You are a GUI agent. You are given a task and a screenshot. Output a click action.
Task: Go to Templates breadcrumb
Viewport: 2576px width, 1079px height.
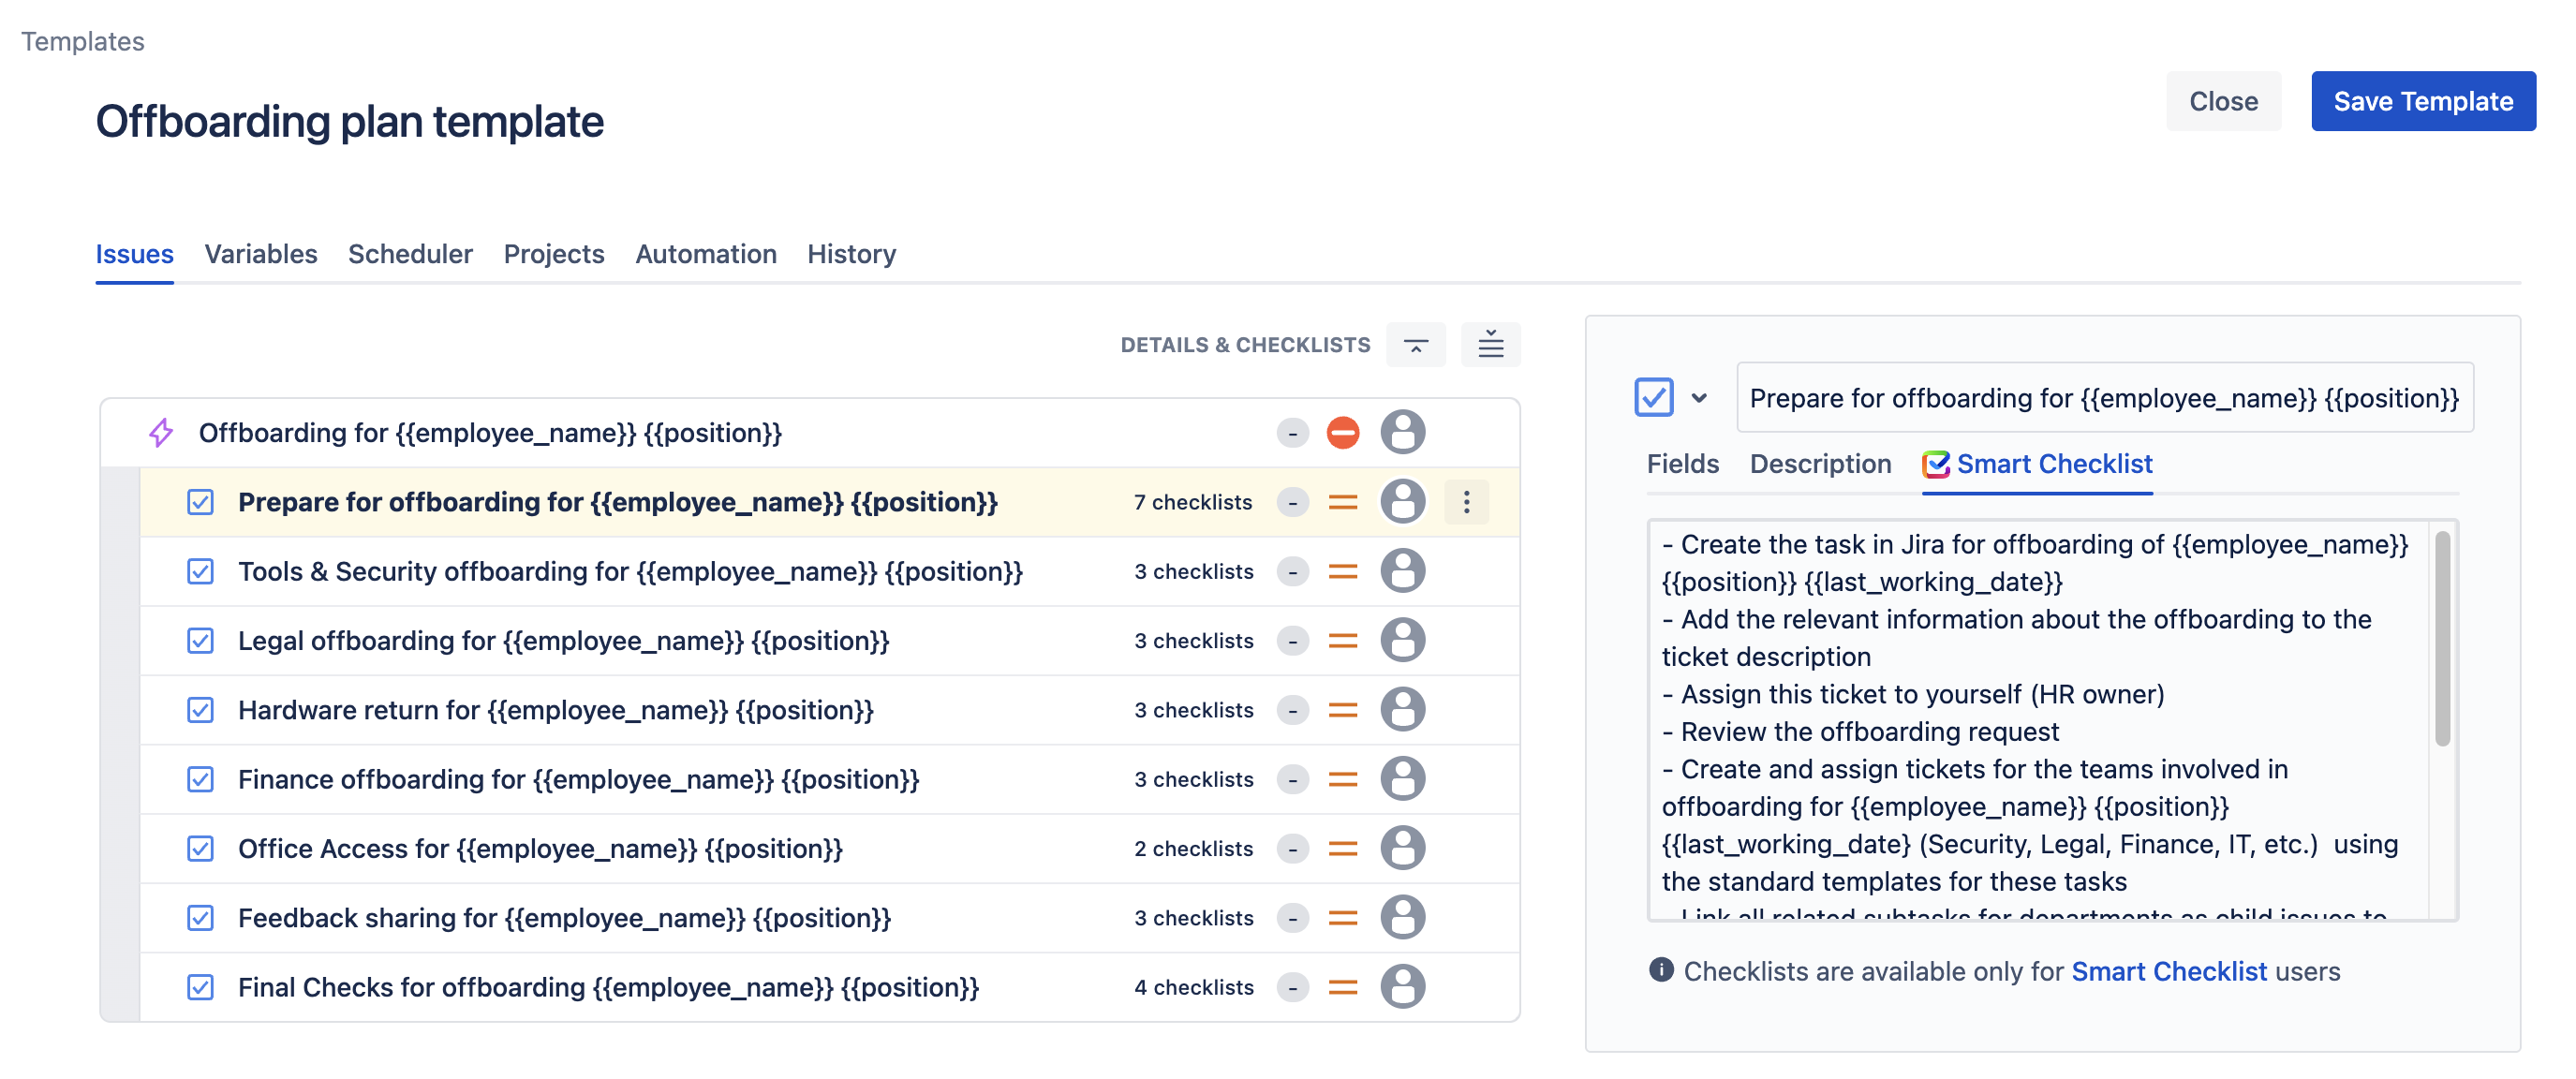(x=83, y=41)
